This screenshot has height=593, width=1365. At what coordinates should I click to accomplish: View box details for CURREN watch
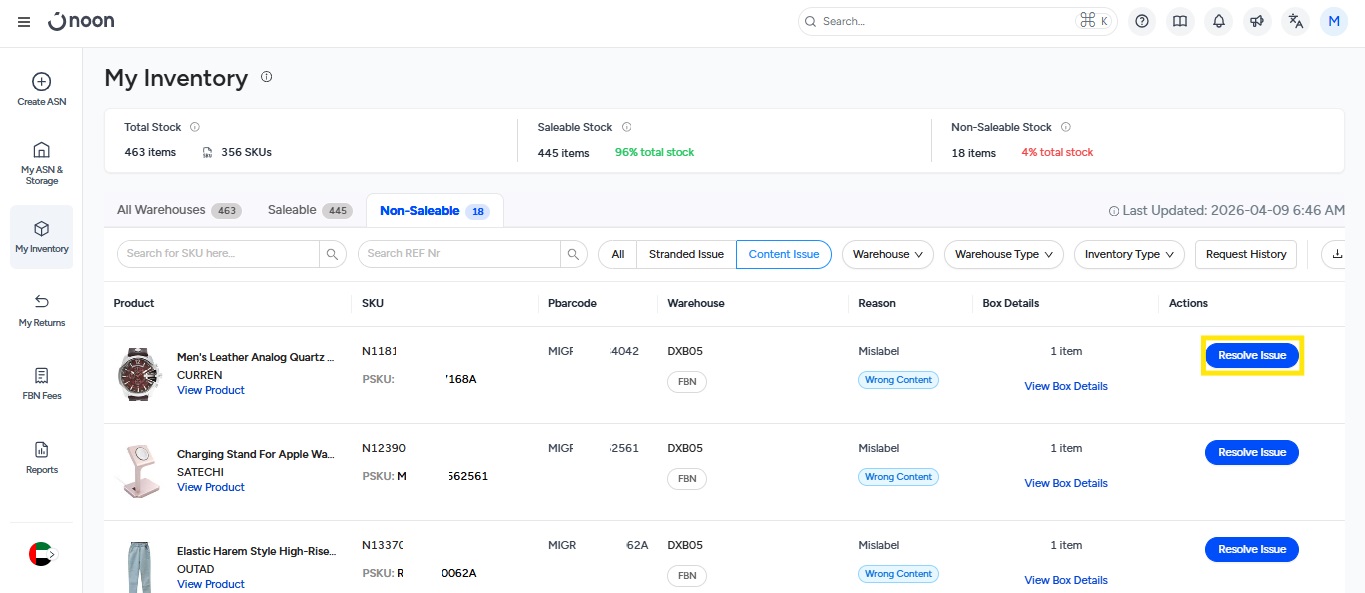[x=1065, y=386]
